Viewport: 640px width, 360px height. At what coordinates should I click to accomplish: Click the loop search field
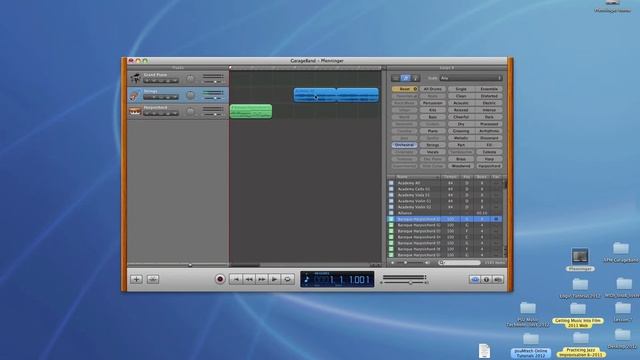pyautogui.click(x=460, y=263)
